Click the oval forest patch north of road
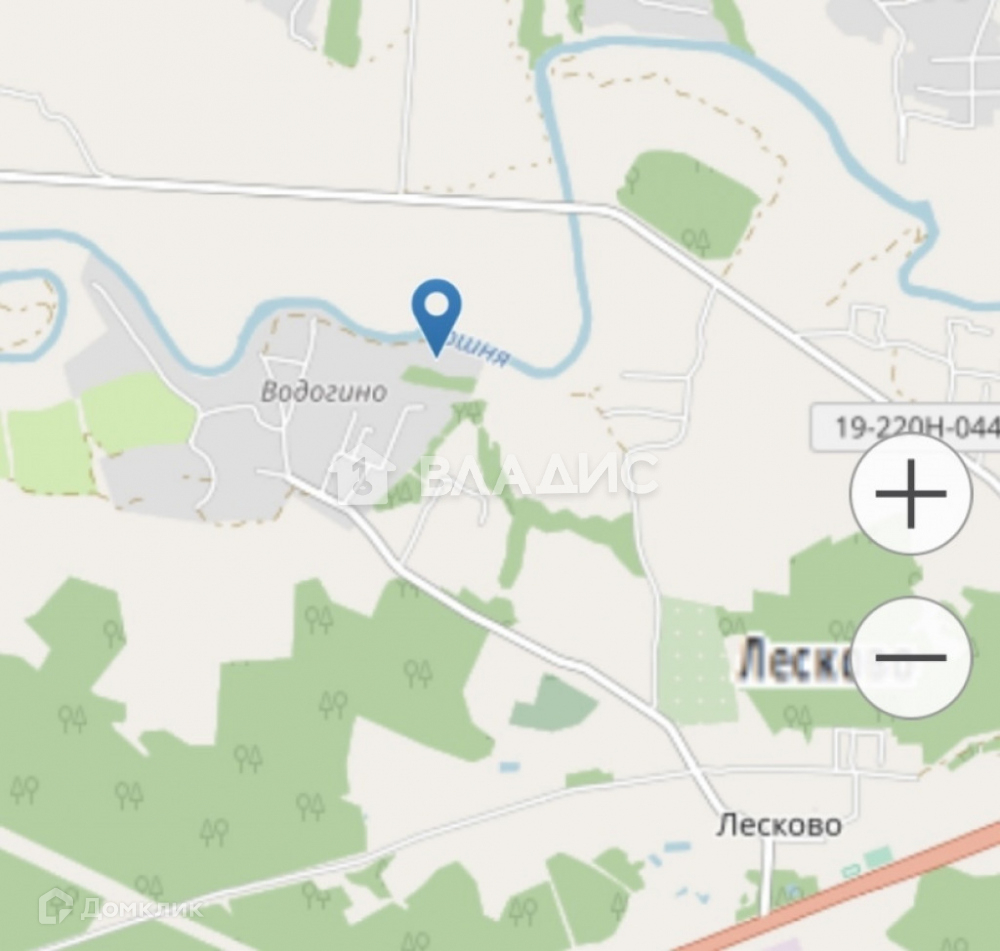Screen dimensions: 1000x951 pyautogui.click(x=690, y=205)
